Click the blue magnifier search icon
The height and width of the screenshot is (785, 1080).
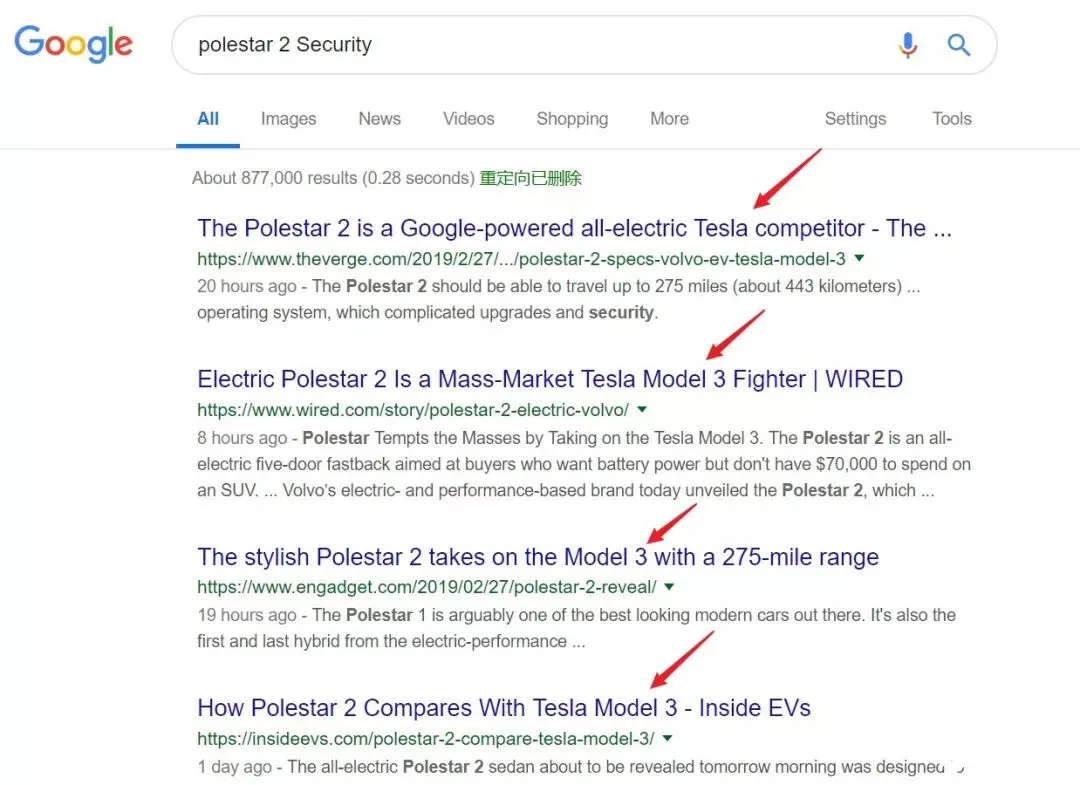tap(959, 45)
